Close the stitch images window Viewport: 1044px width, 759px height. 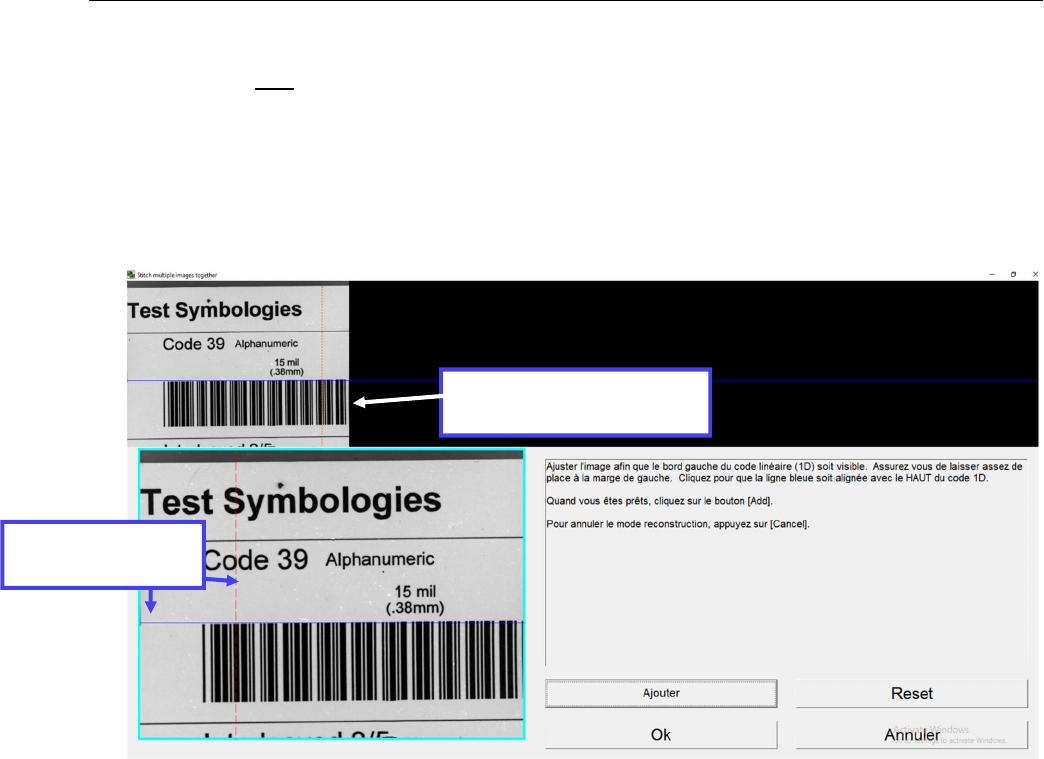1035,274
